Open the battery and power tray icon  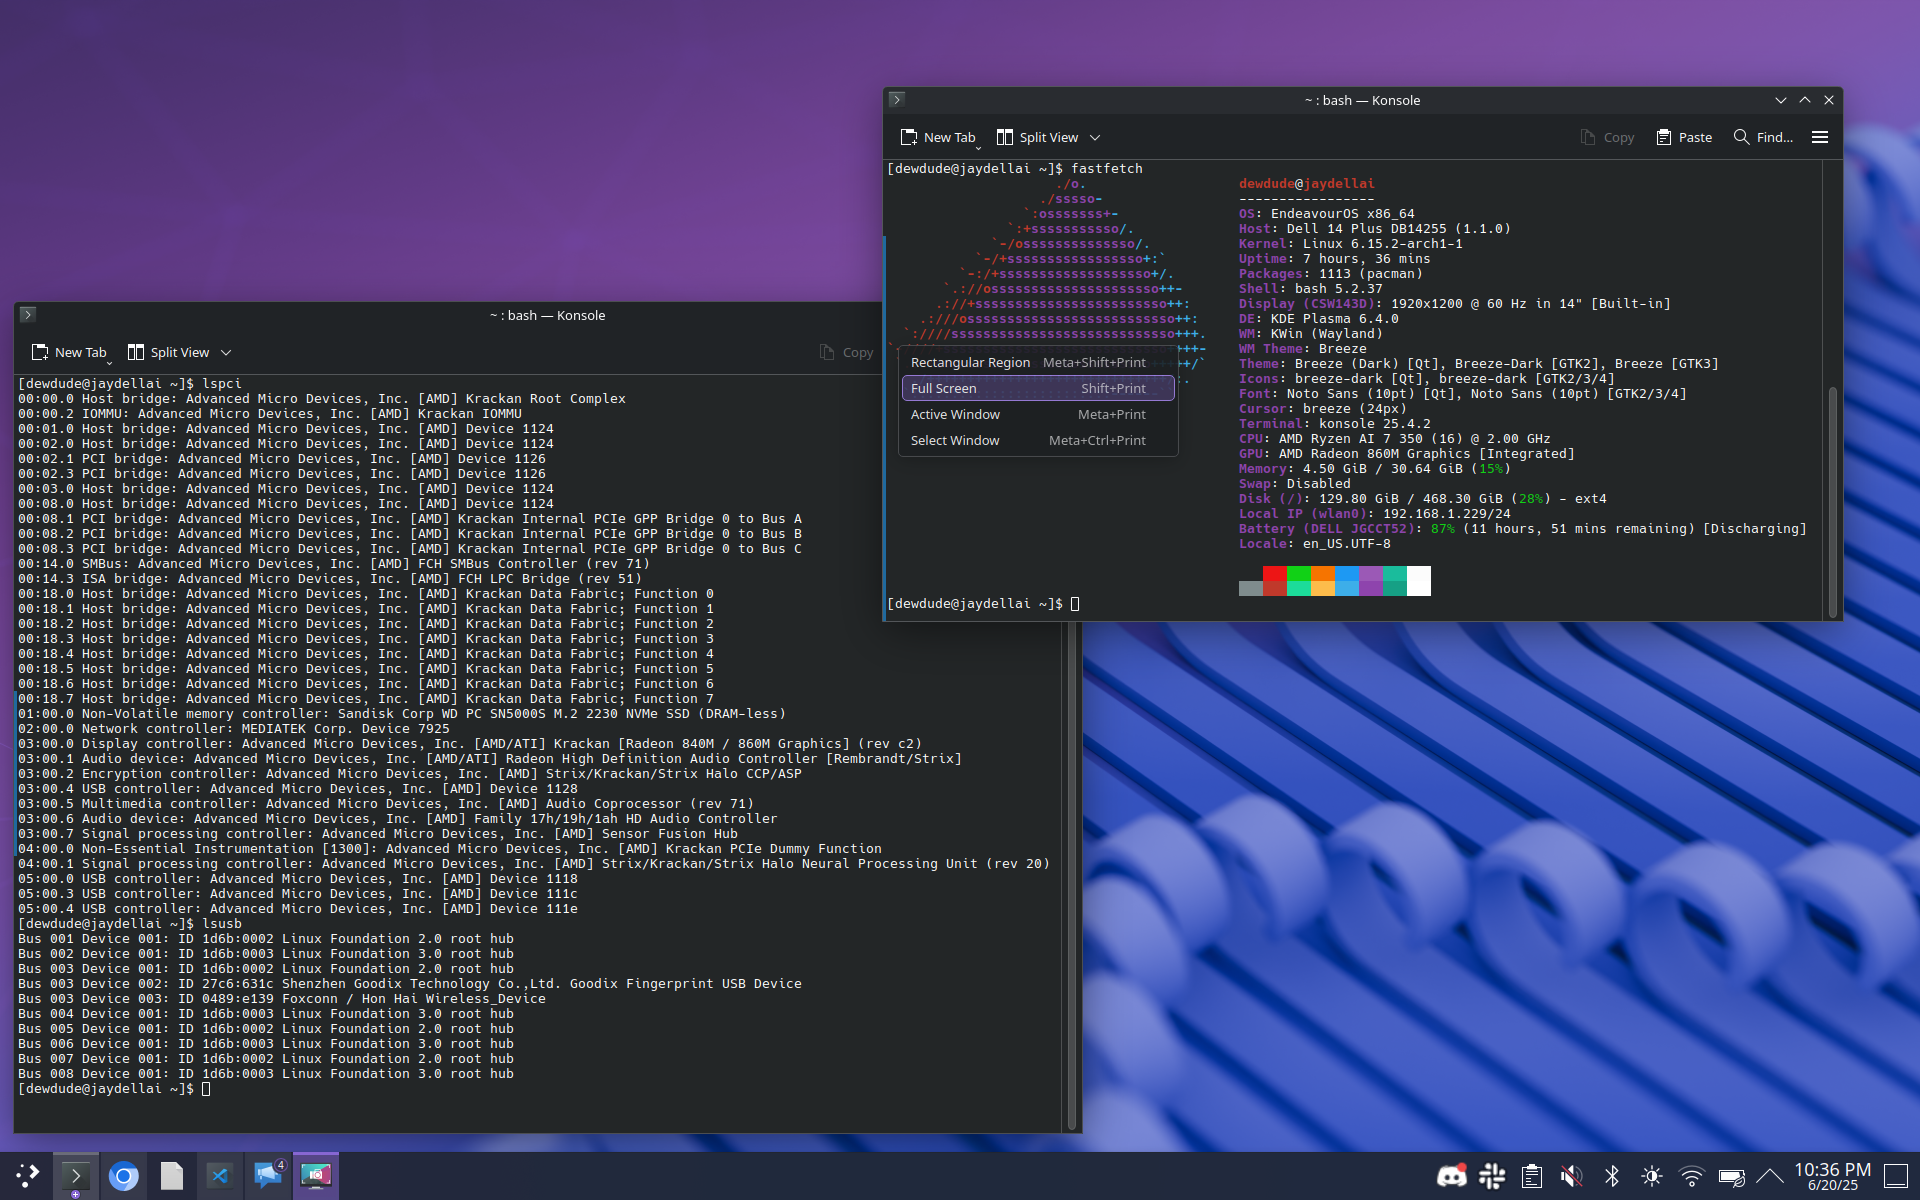[1732, 1176]
